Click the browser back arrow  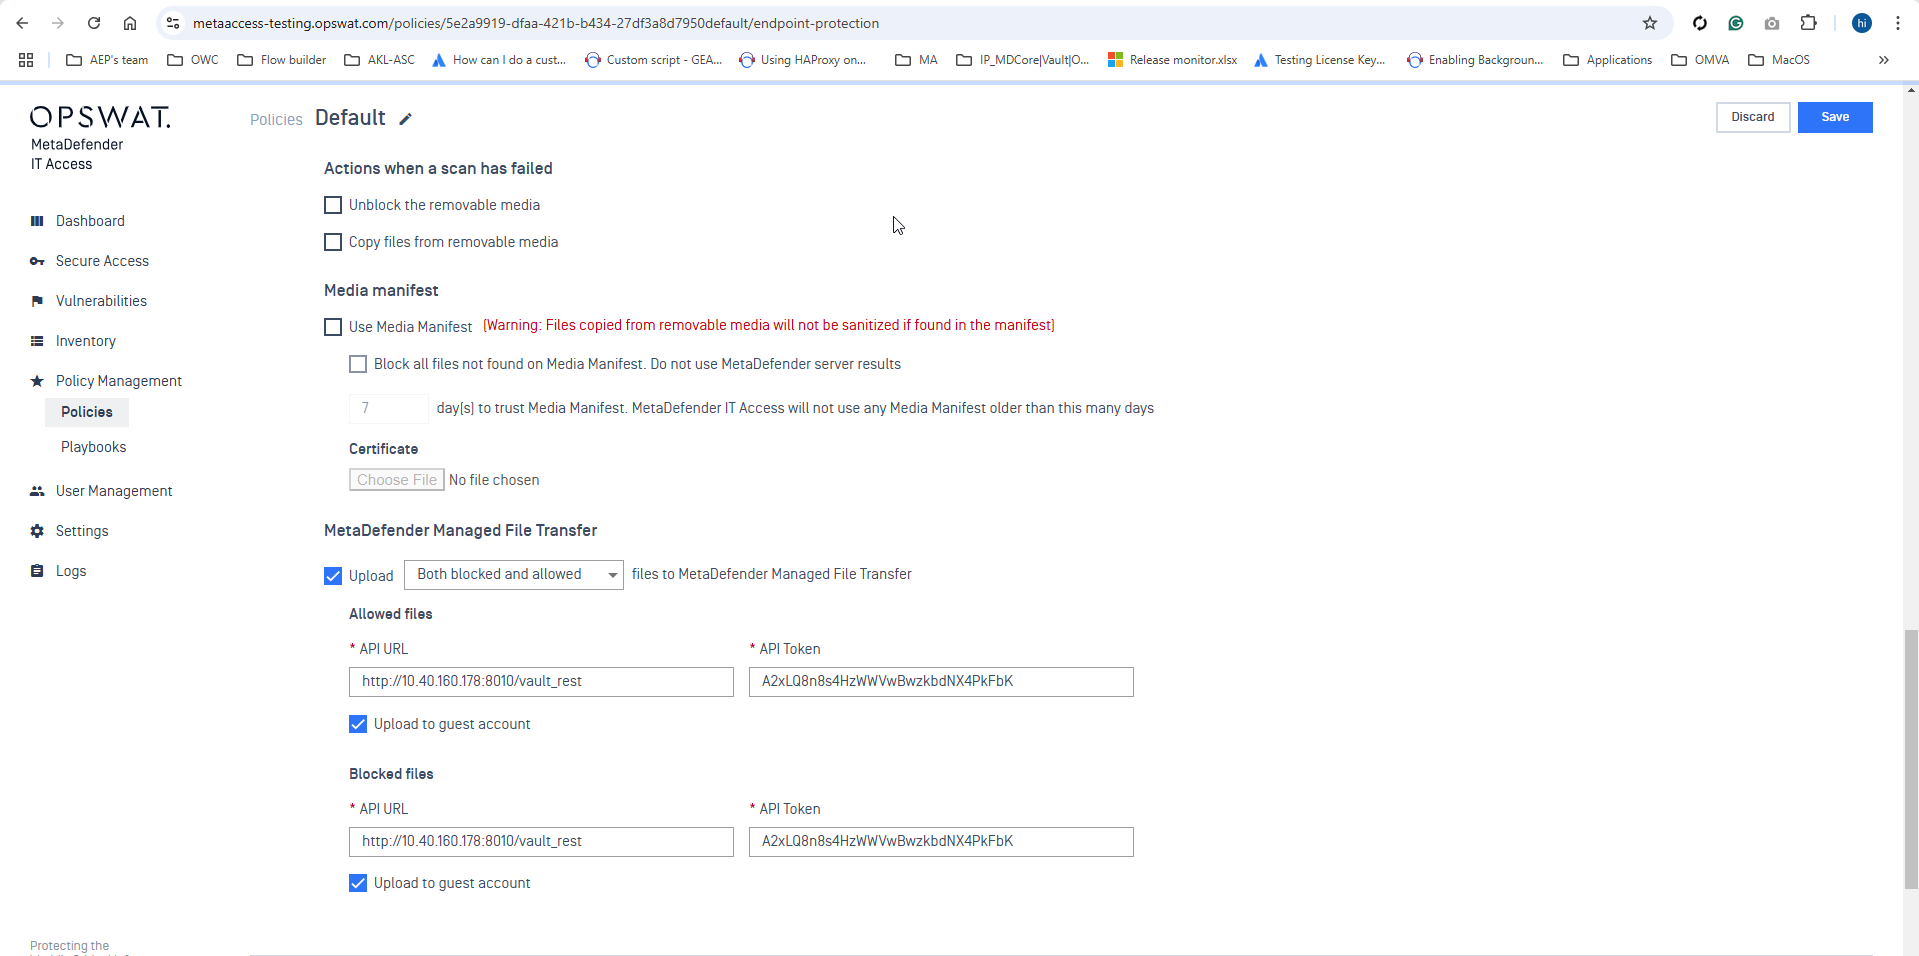[x=22, y=23]
